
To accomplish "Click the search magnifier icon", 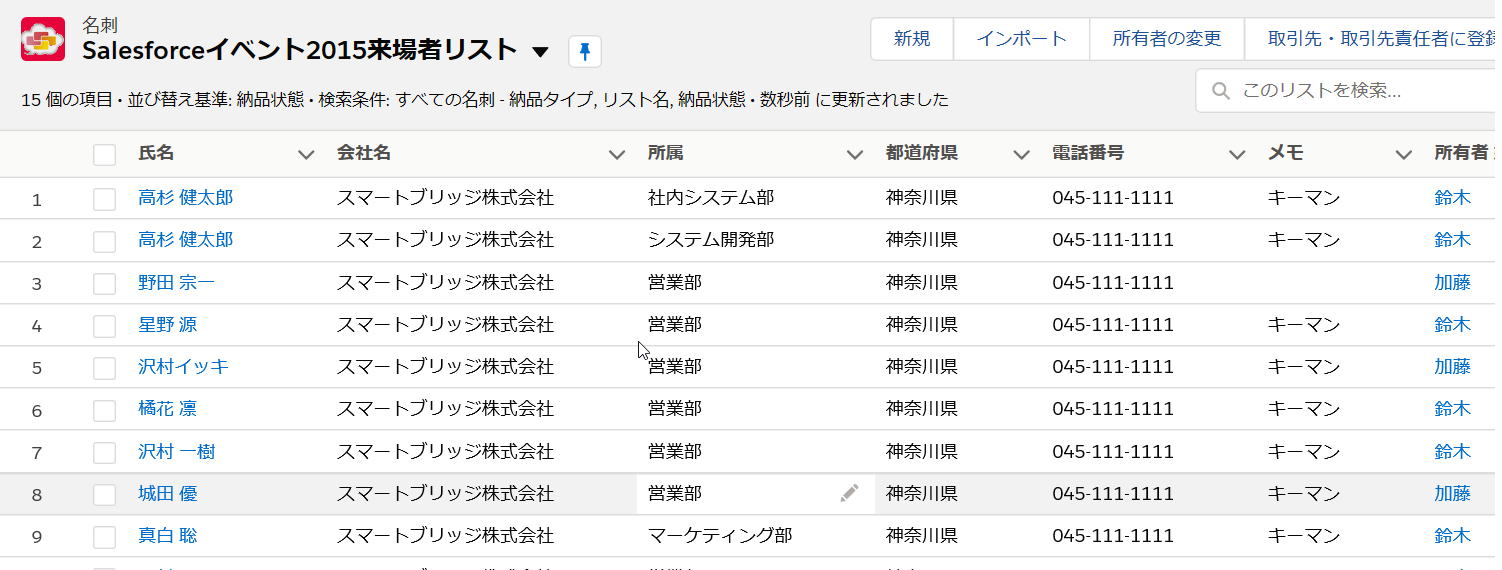I will pos(1220,91).
